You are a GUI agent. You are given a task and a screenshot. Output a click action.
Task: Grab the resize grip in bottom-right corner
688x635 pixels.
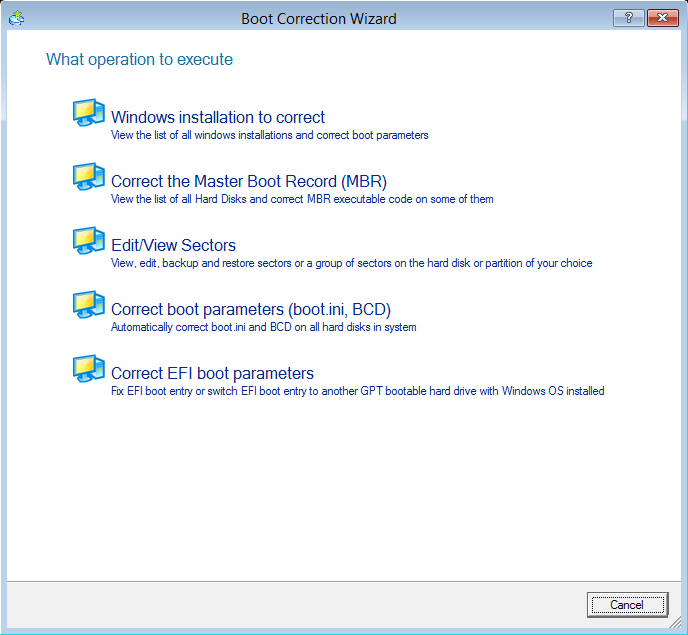[675, 622]
